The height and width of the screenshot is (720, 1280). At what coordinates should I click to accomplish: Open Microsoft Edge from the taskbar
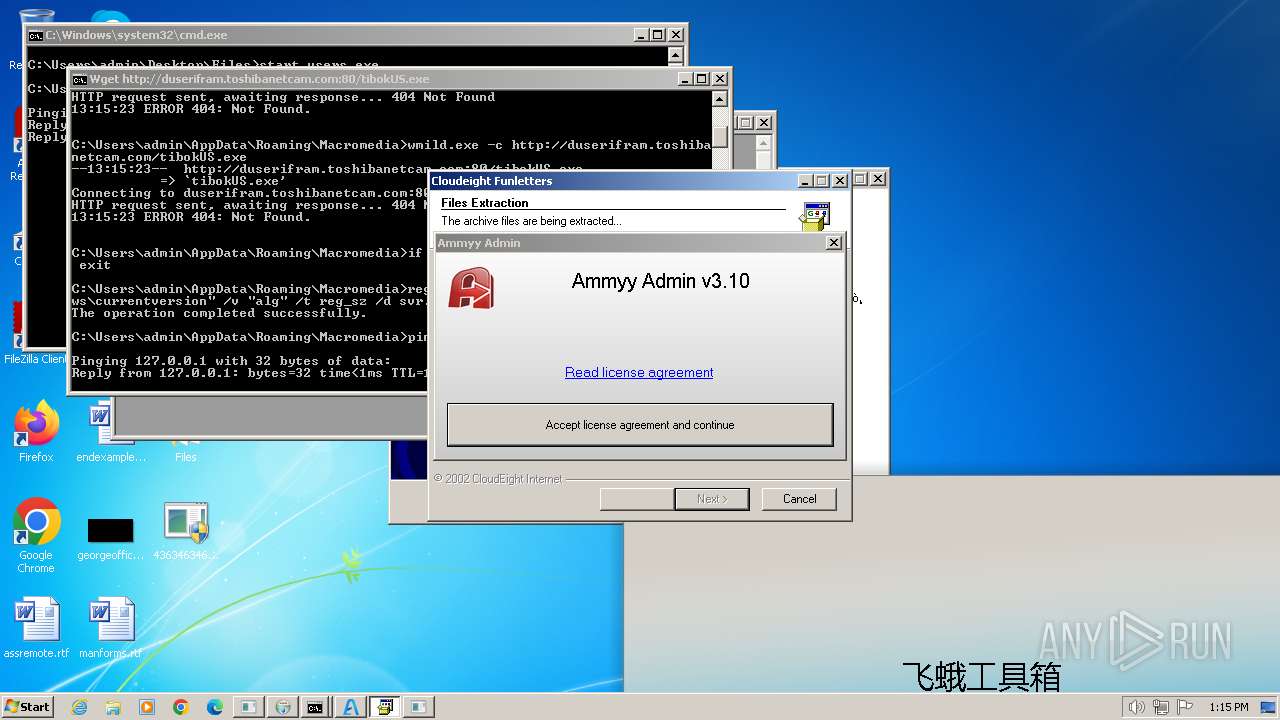(x=215, y=707)
